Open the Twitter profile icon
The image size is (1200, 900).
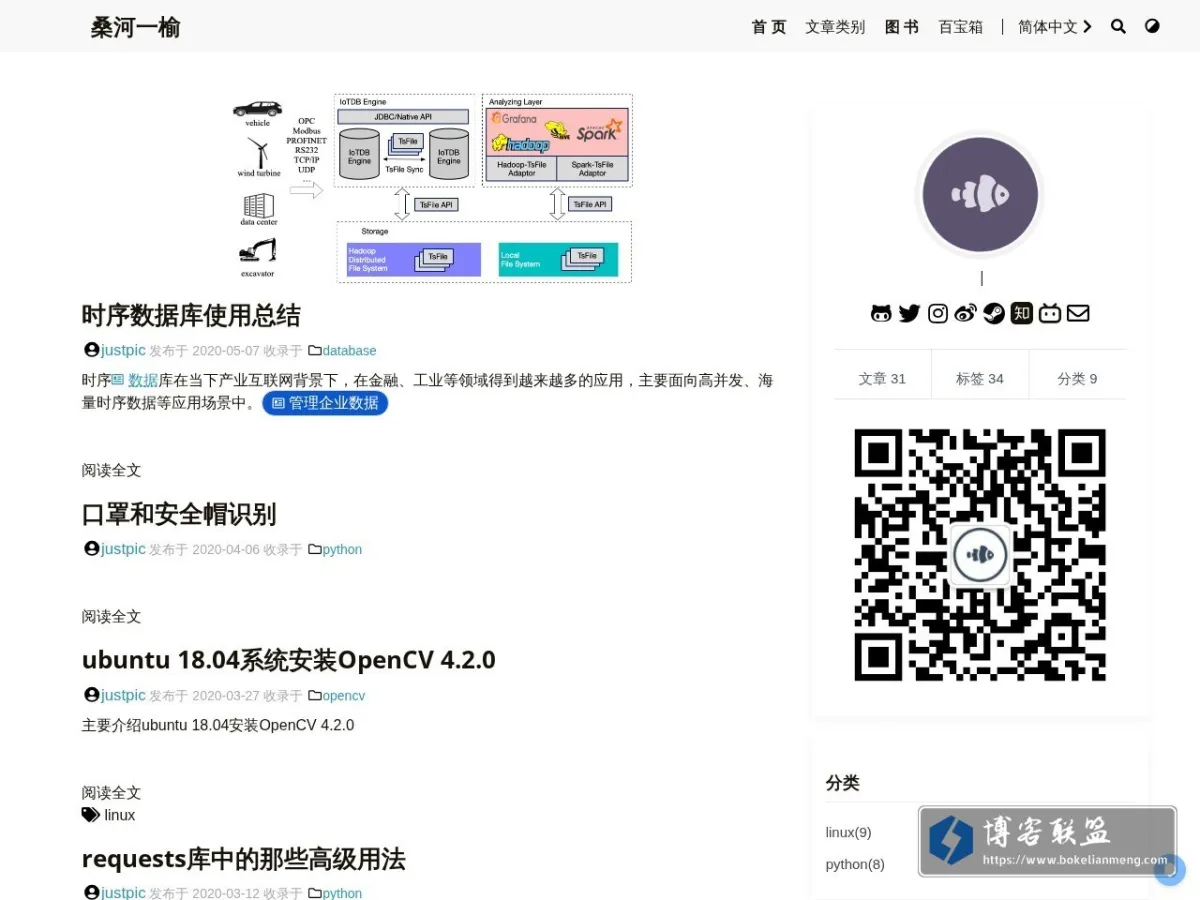(909, 314)
